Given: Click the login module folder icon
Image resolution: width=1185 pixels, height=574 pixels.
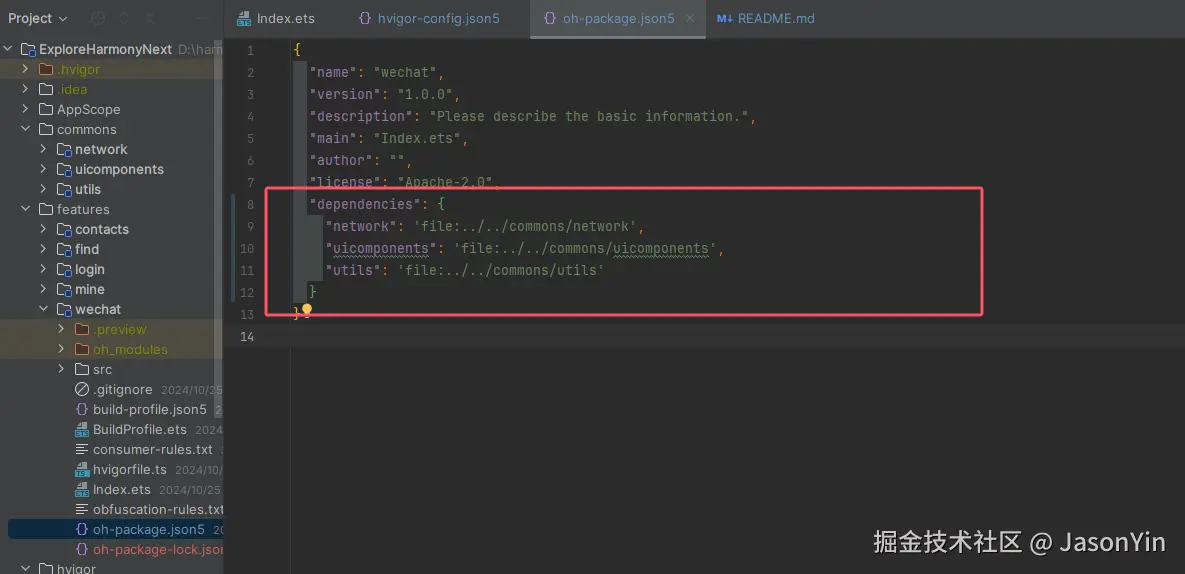Looking at the screenshot, I should pyautogui.click(x=64, y=270).
